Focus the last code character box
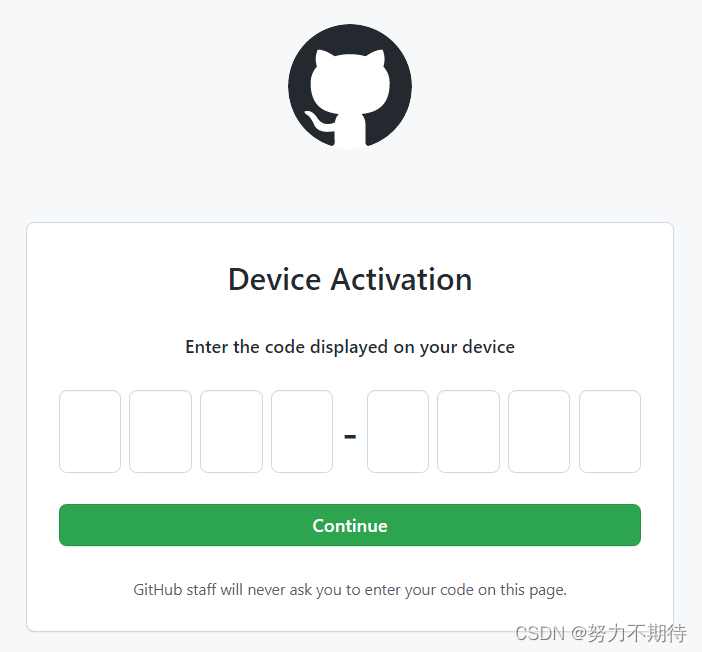This screenshot has width=702, height=652. point(610,431)
